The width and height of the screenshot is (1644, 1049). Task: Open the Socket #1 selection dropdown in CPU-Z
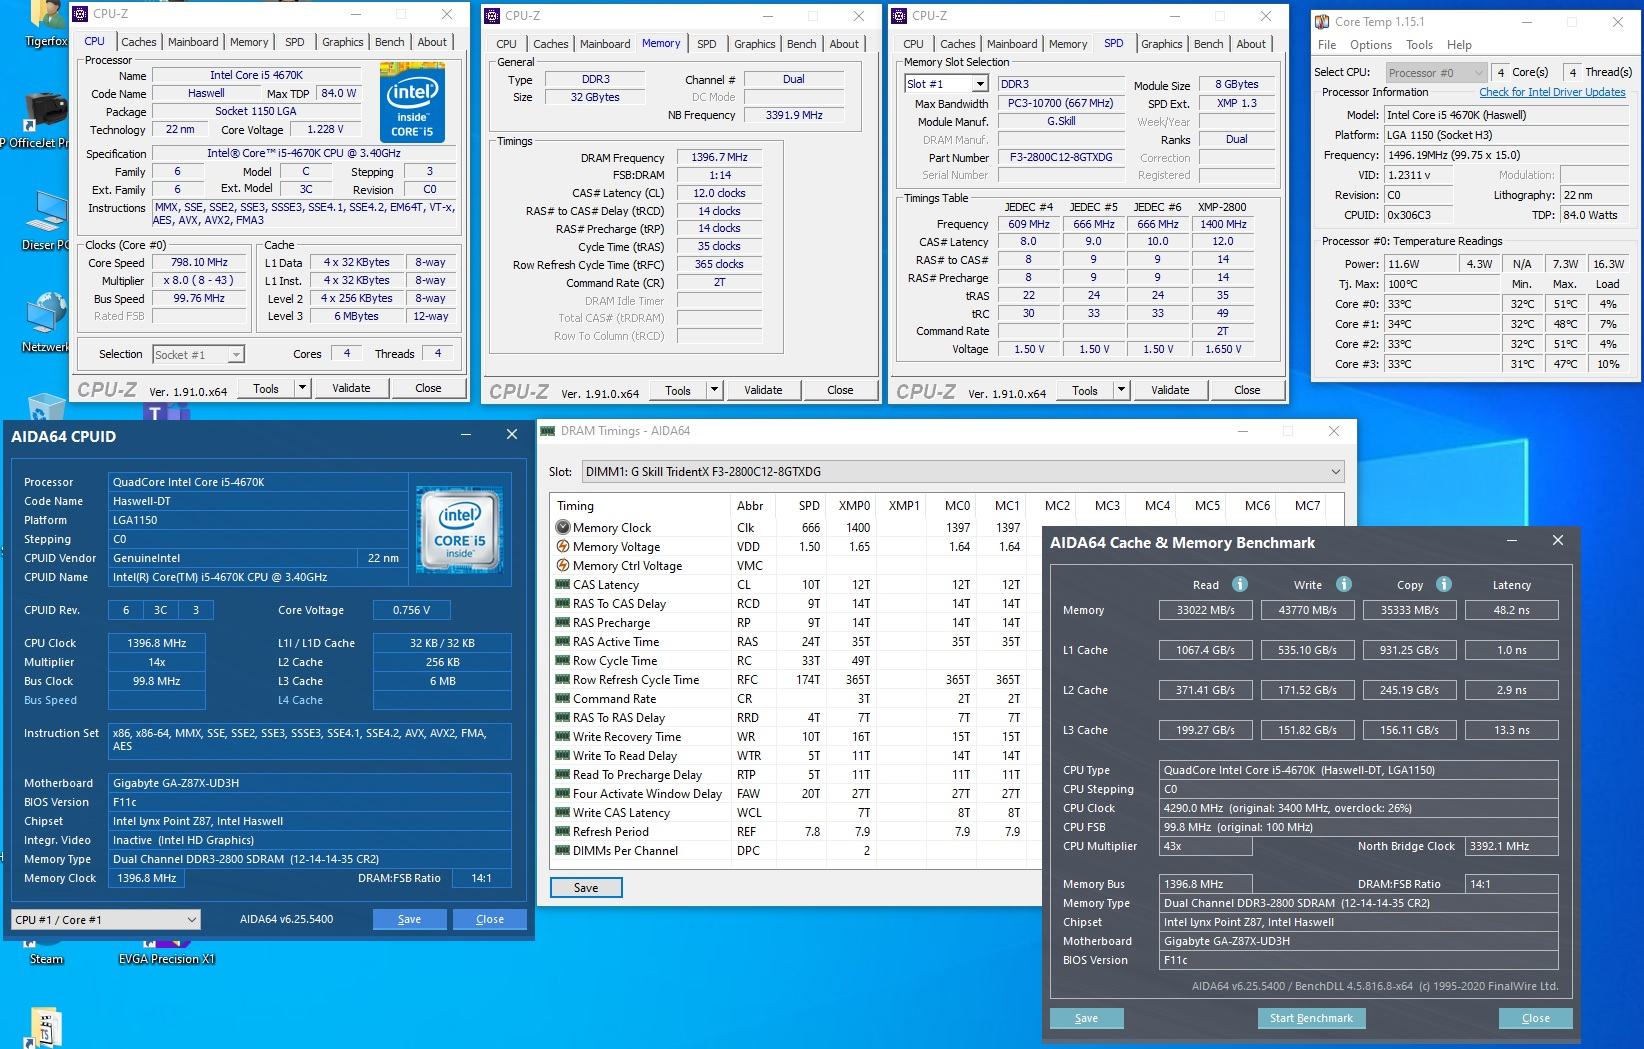pyautogui.click(x=198, y=354)
